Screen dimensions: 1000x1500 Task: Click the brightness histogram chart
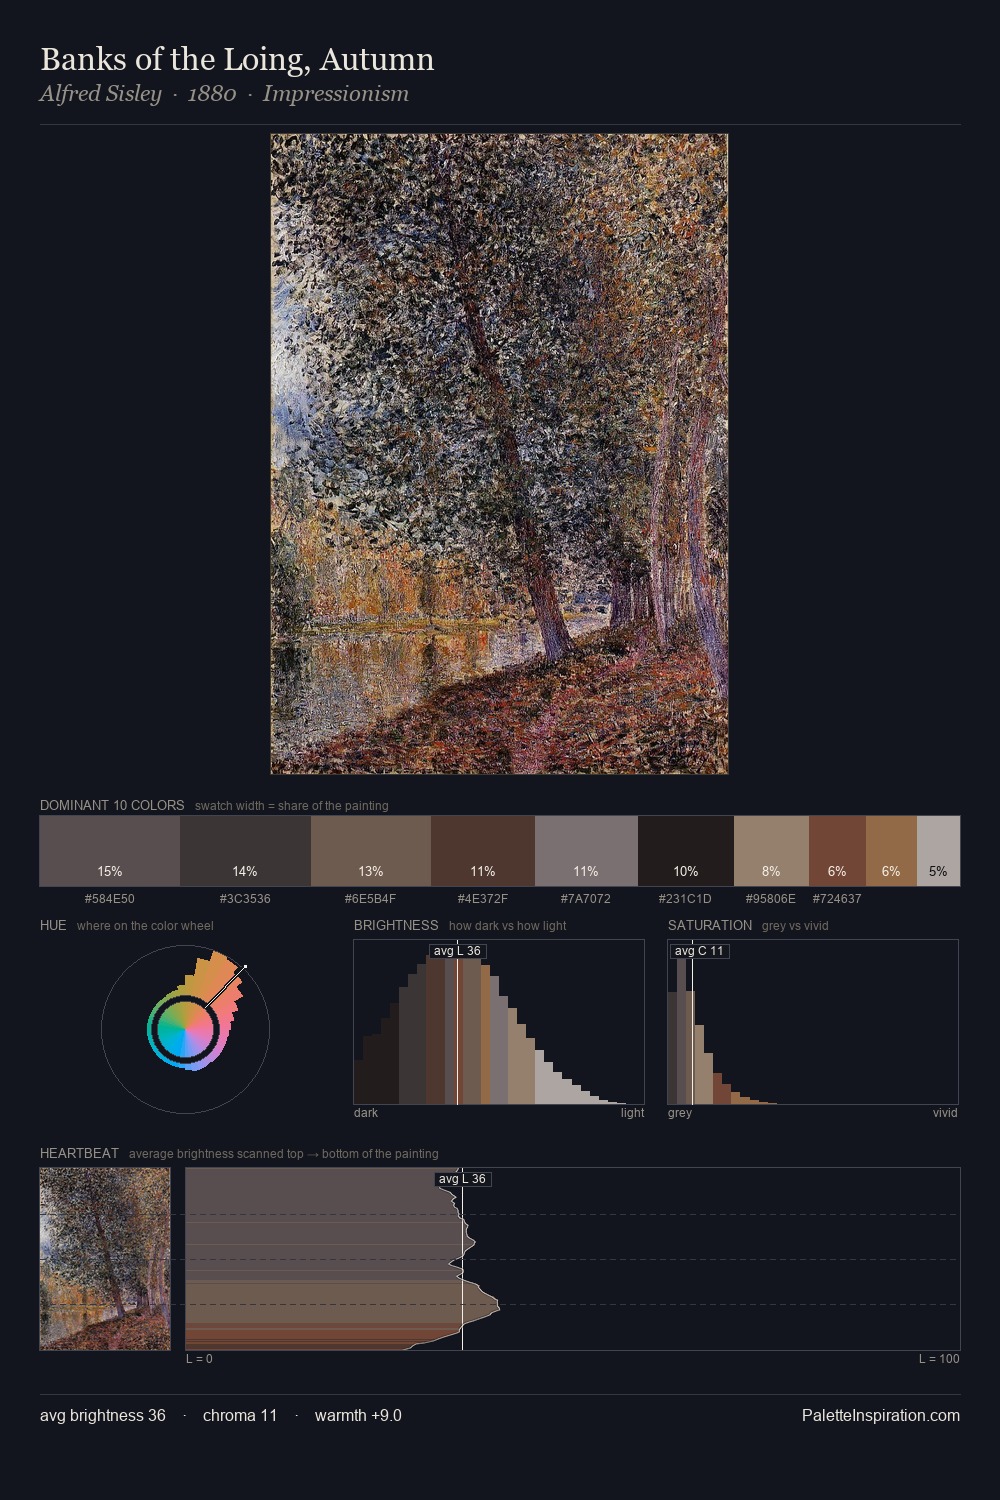coord(499,1022)
